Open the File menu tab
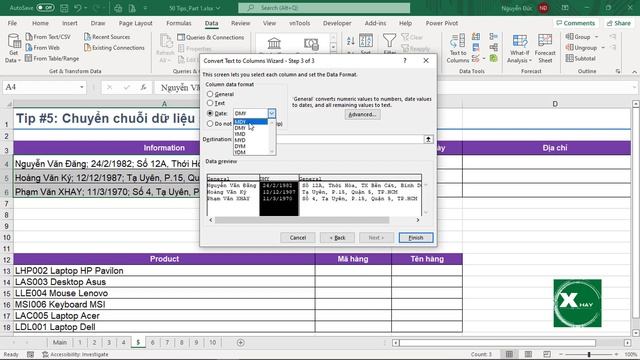This screenshot has height=360, width=640. (x=12, y=23)
